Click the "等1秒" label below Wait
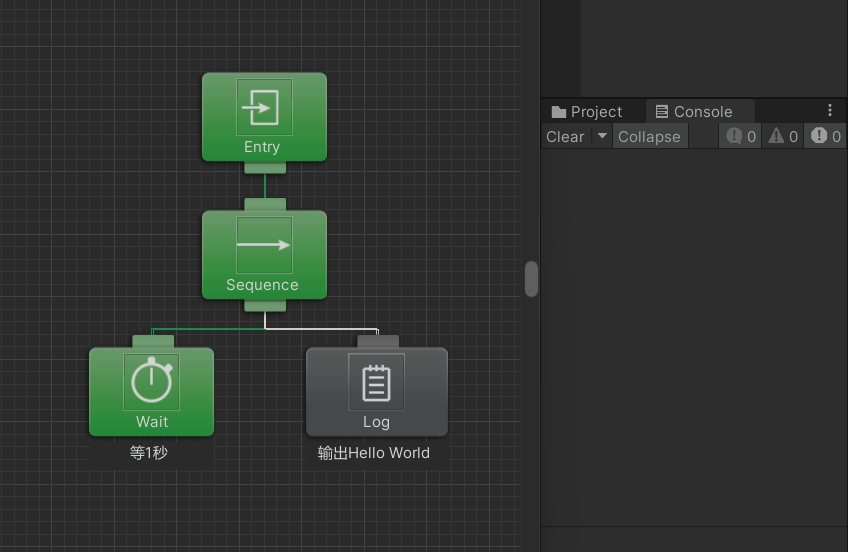 coord(149,453)
